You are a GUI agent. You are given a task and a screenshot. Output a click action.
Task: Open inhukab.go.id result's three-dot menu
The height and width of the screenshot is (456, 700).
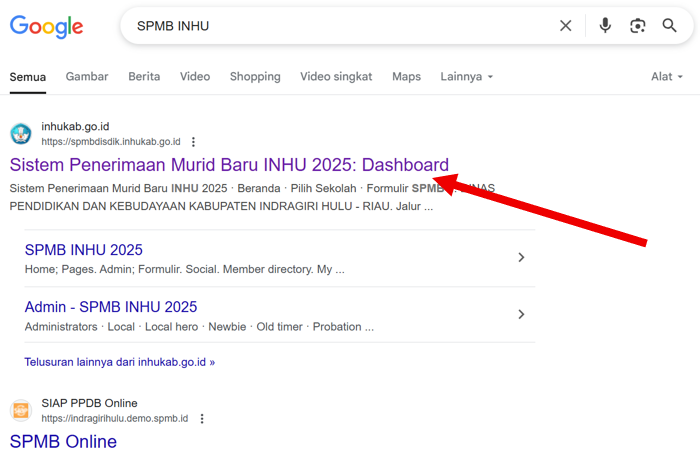point(193,142)
